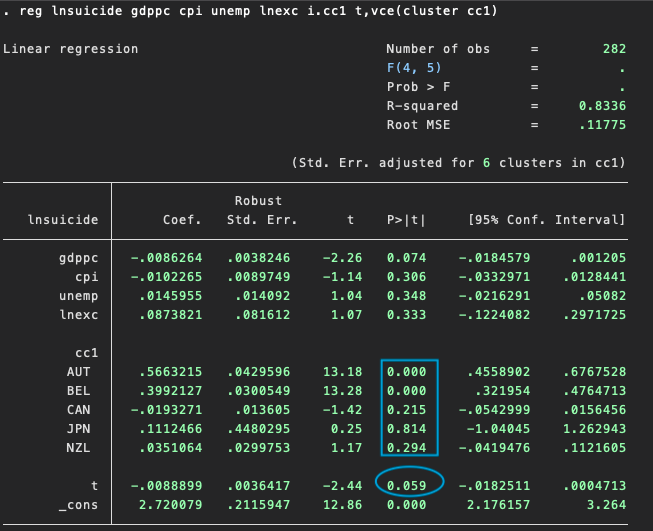Select the Root MSE value .11775
653x531 pixels.
point(604,125)
